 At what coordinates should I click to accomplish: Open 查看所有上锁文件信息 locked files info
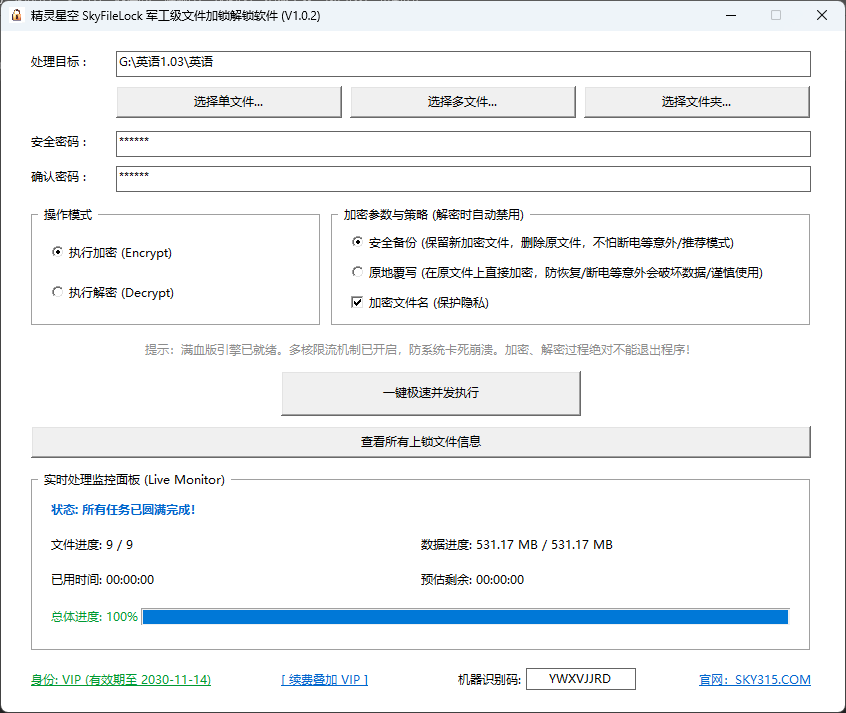point(421,442)
